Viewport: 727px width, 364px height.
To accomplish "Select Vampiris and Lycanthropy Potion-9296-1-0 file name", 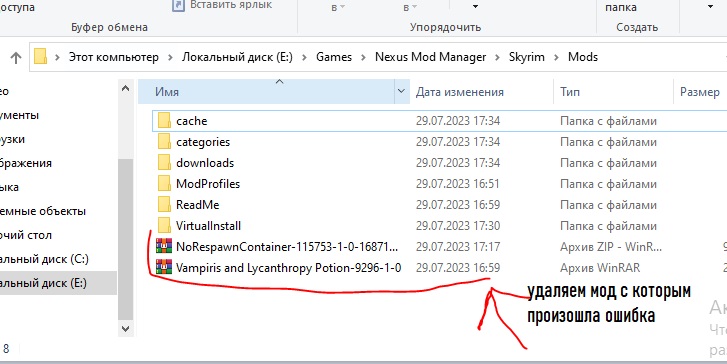I will pyautogui.click(x=288, y=268).
